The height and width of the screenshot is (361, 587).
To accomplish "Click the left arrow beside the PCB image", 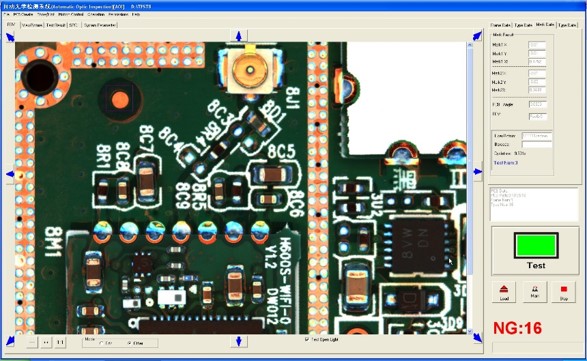I will 10,174.
